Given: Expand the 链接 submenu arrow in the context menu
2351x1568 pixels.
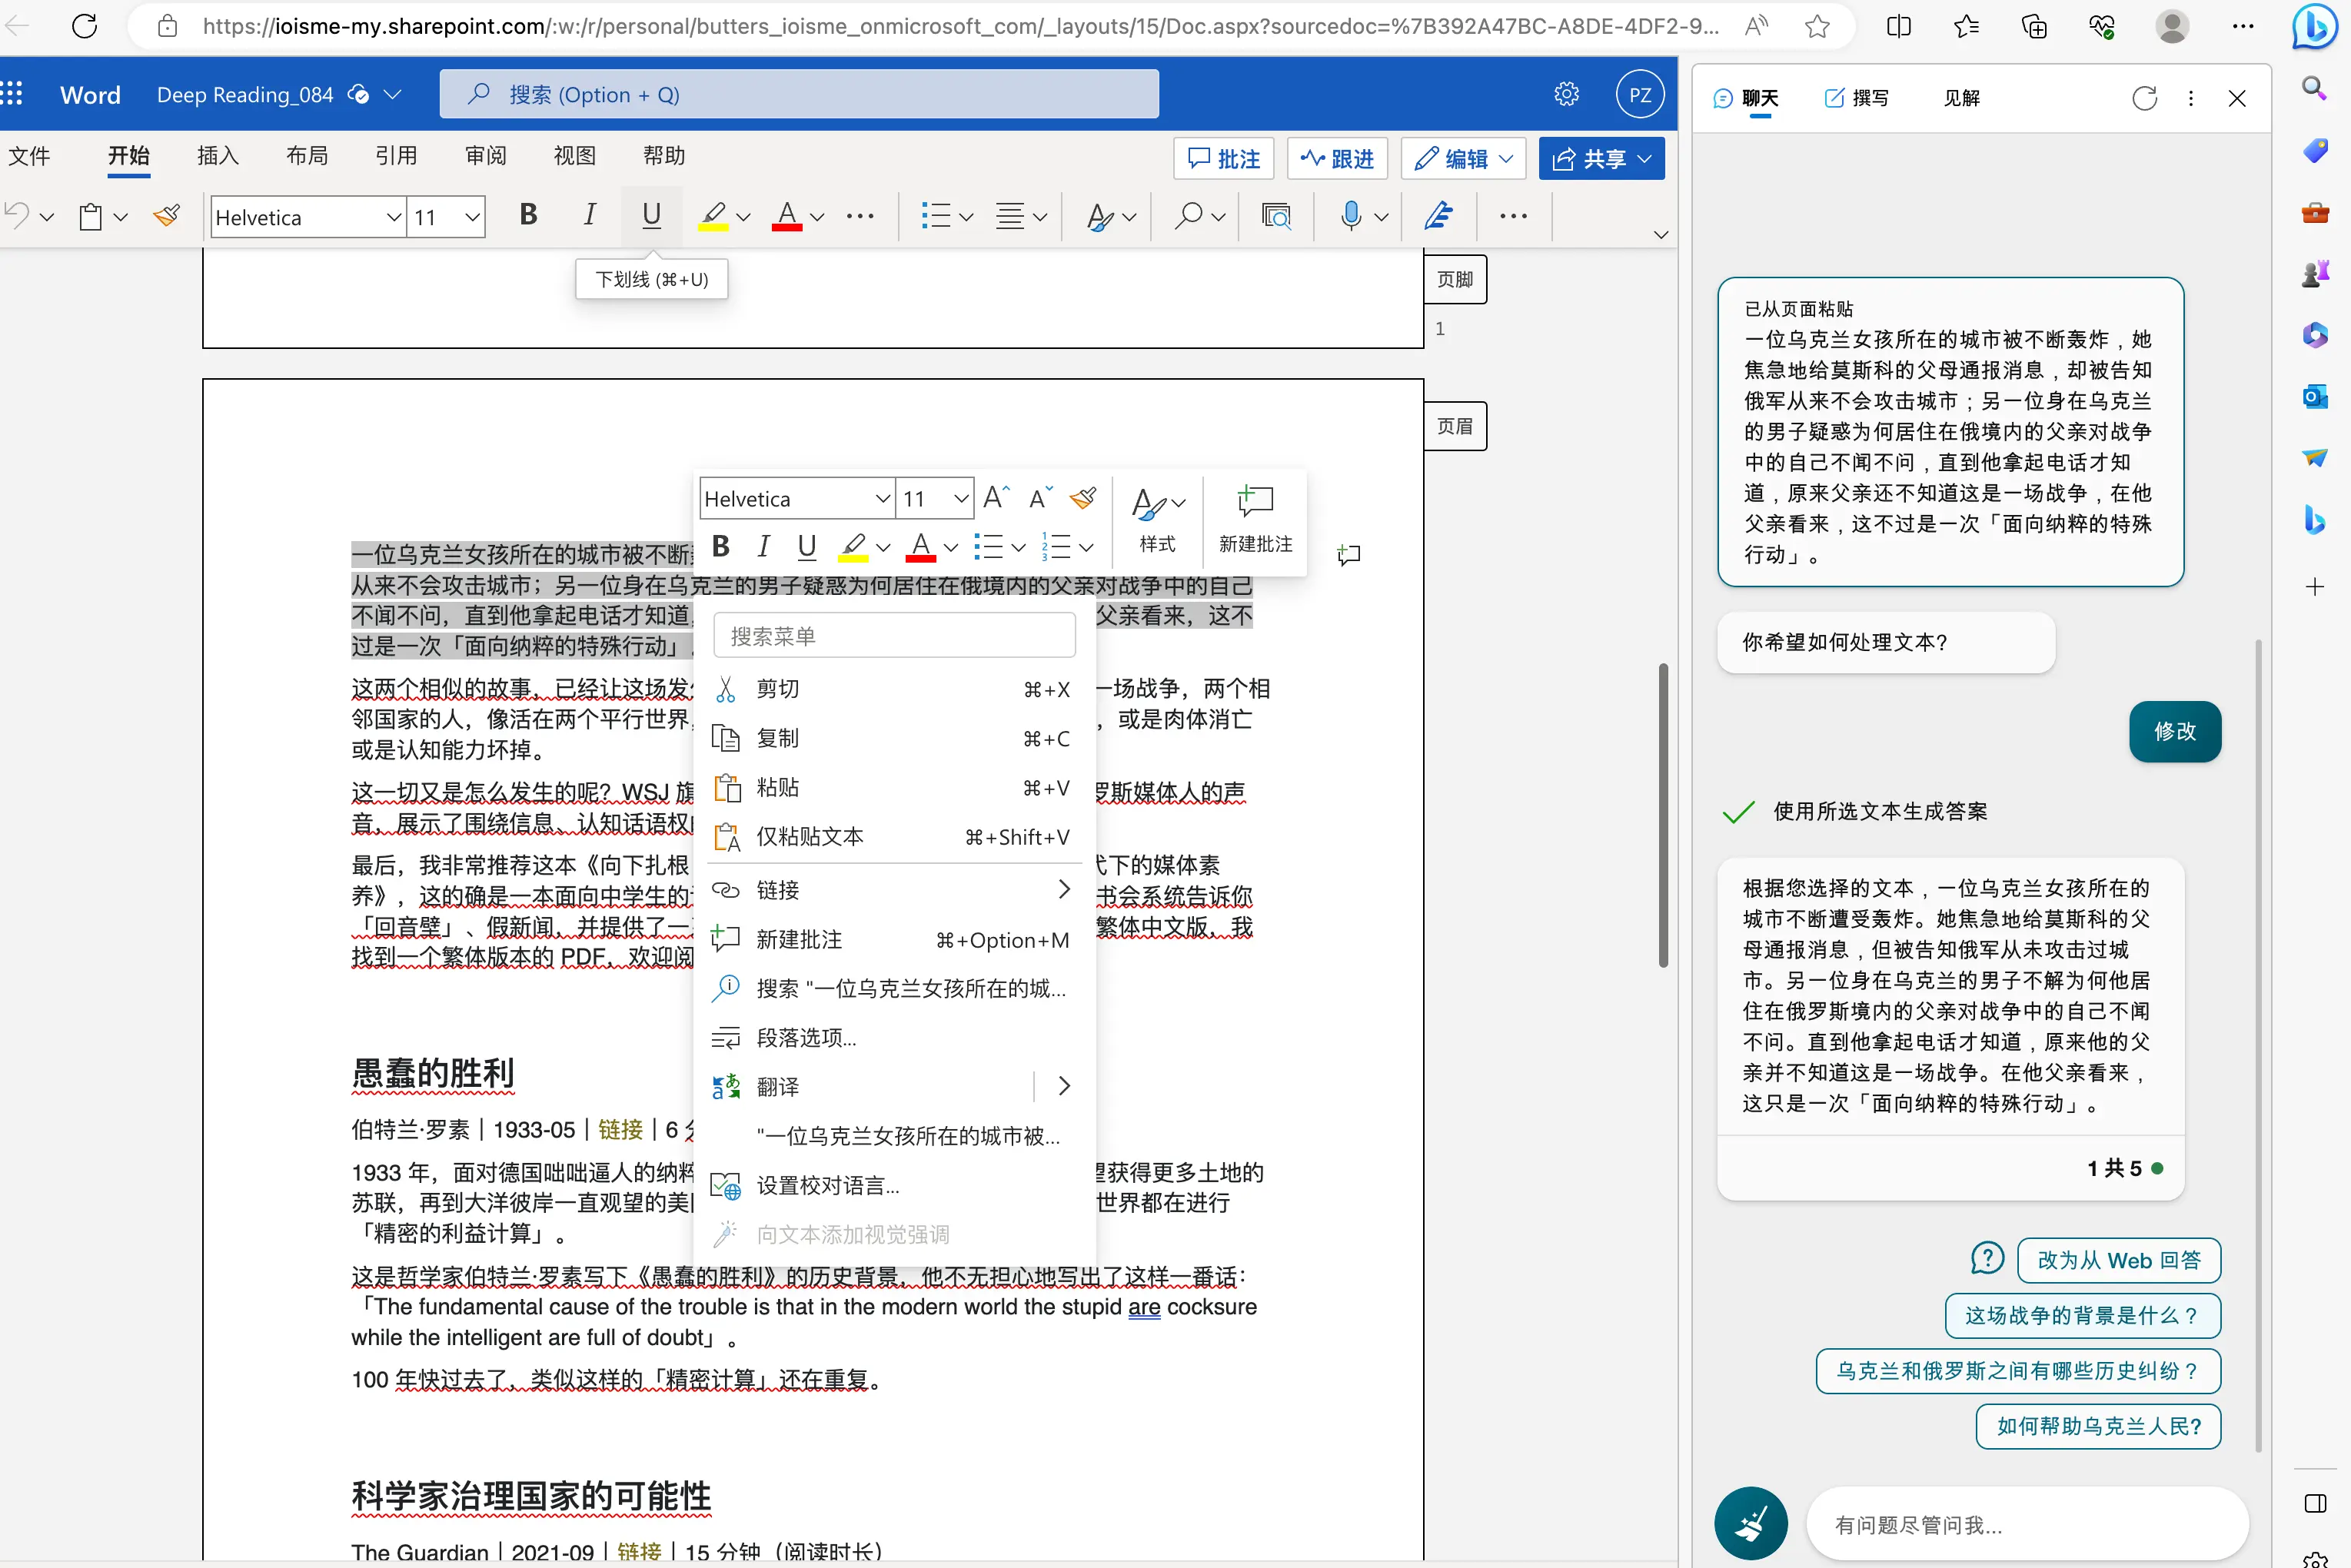Looking at the screenshot, I should (x=1063, y=889).
